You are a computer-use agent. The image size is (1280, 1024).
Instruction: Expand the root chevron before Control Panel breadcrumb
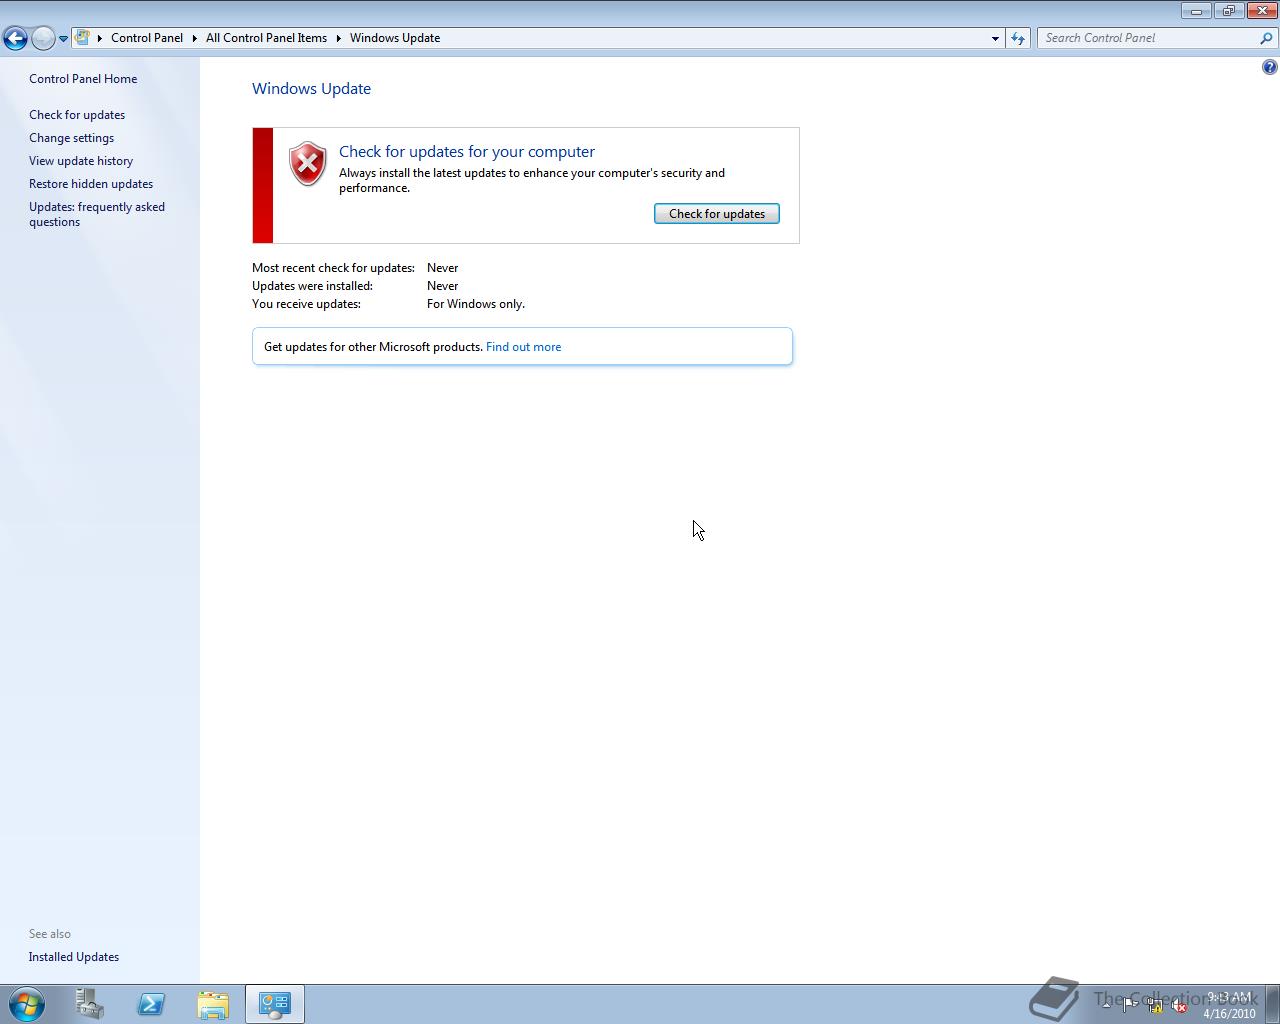coord(100,38)
